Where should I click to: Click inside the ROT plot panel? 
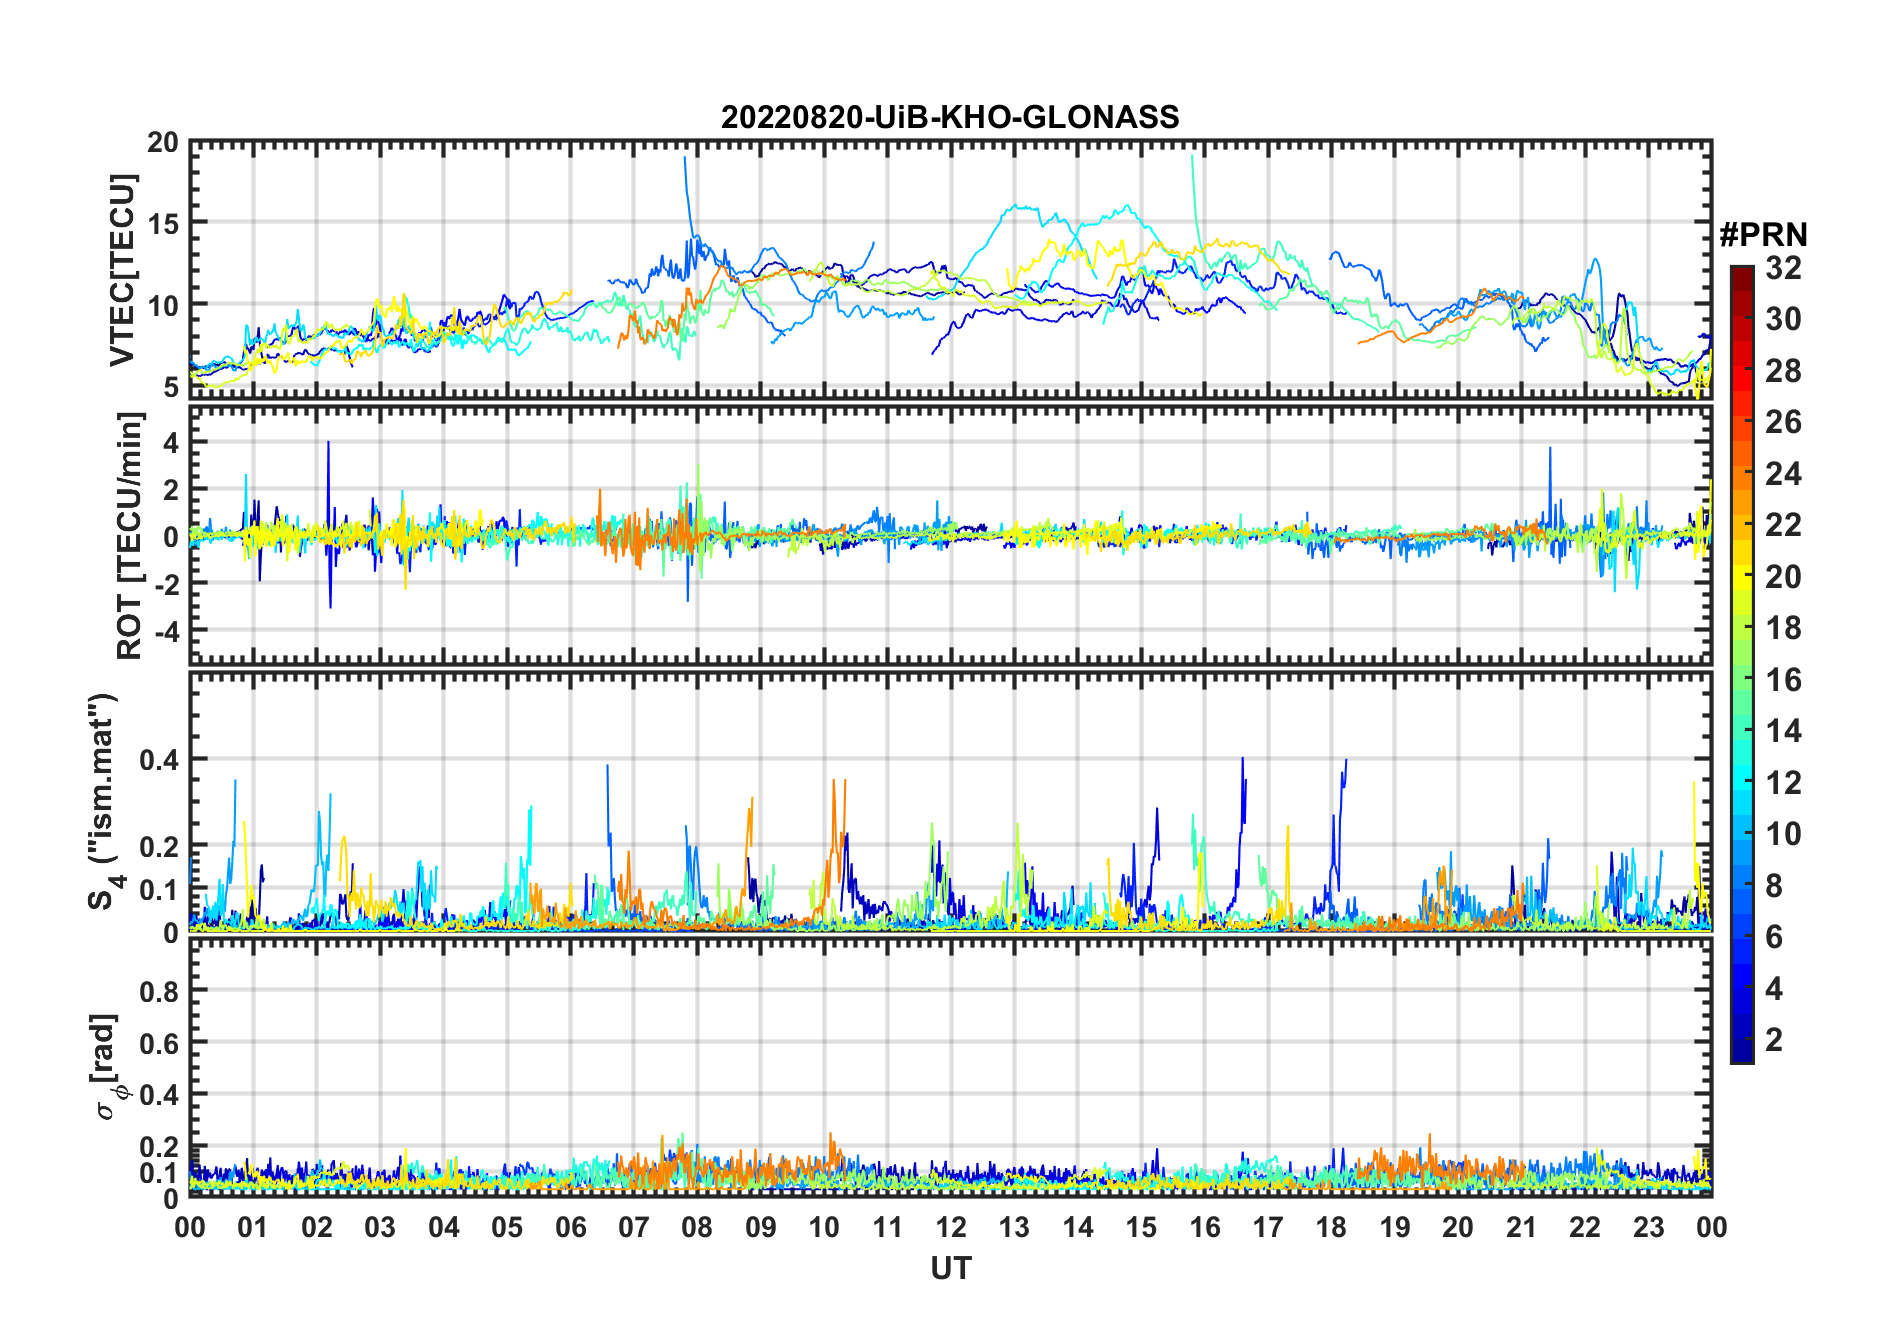tap(950, 535)
